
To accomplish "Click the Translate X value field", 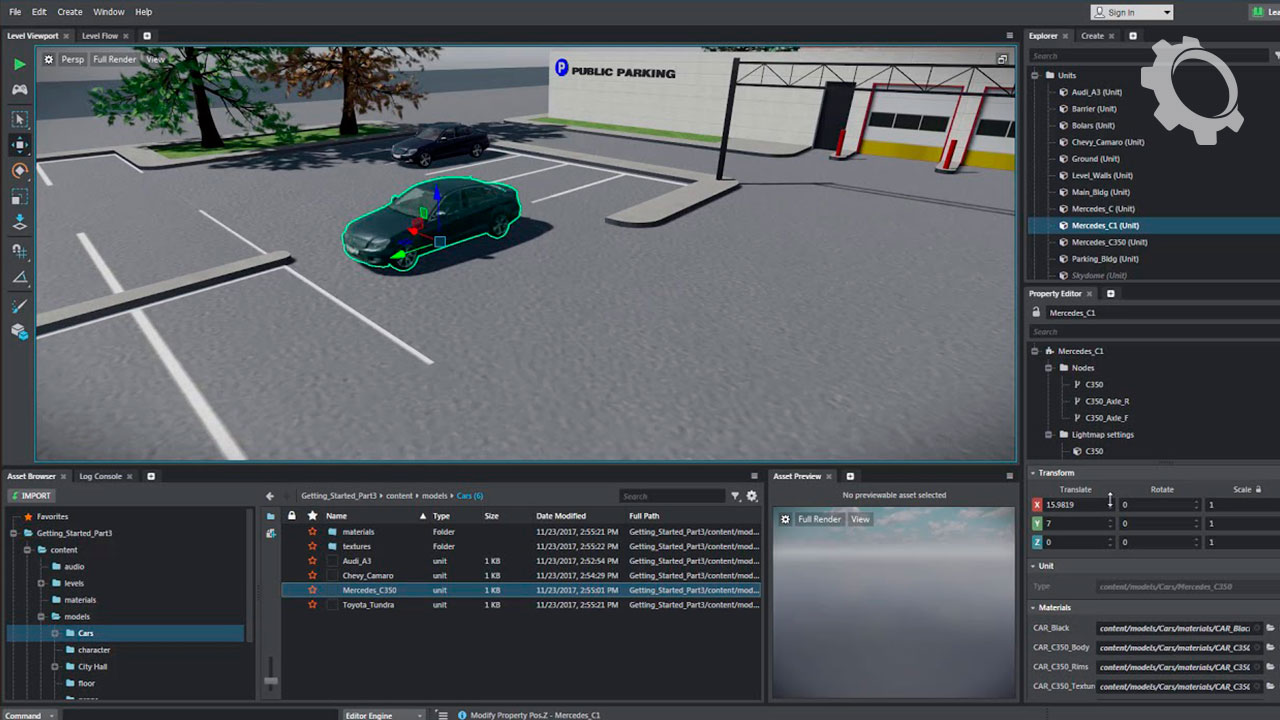I will pyautogui.click(x=1075, y=505).
